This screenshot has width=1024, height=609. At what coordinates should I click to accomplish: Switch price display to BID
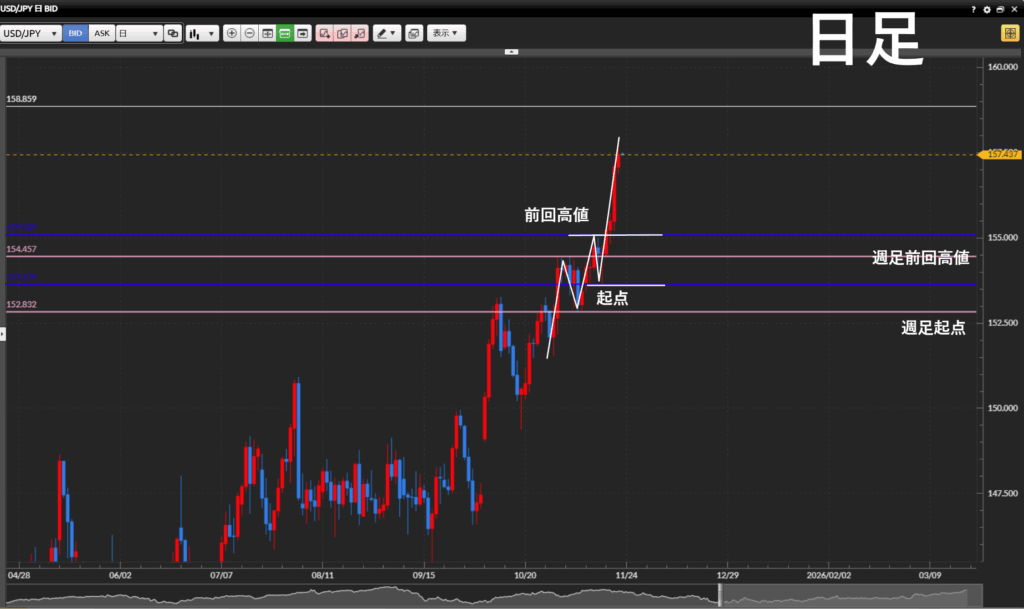75,33
